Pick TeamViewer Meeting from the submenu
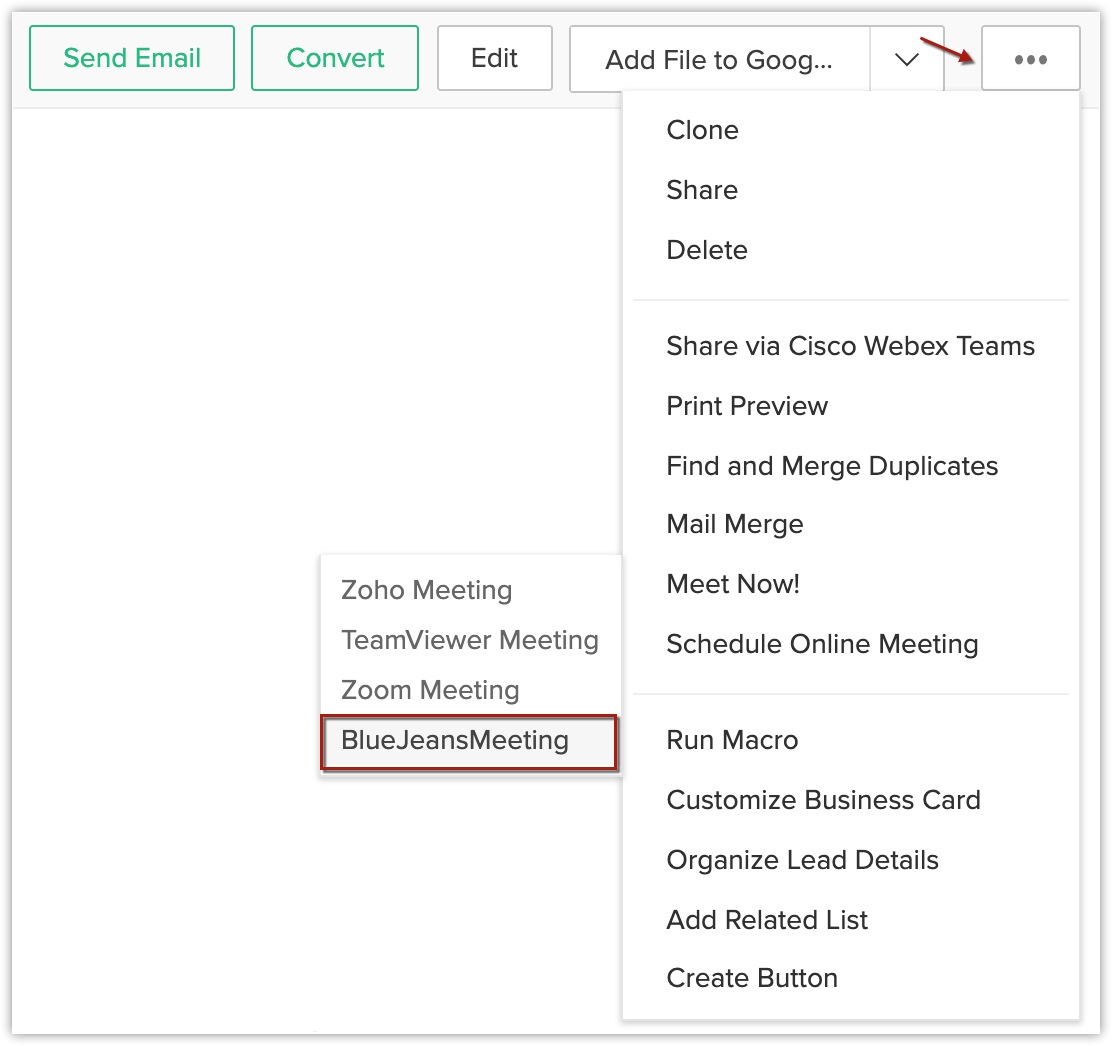This screenshot has height=1046, width=1112. pyautogui.click(x=470, y=640)
